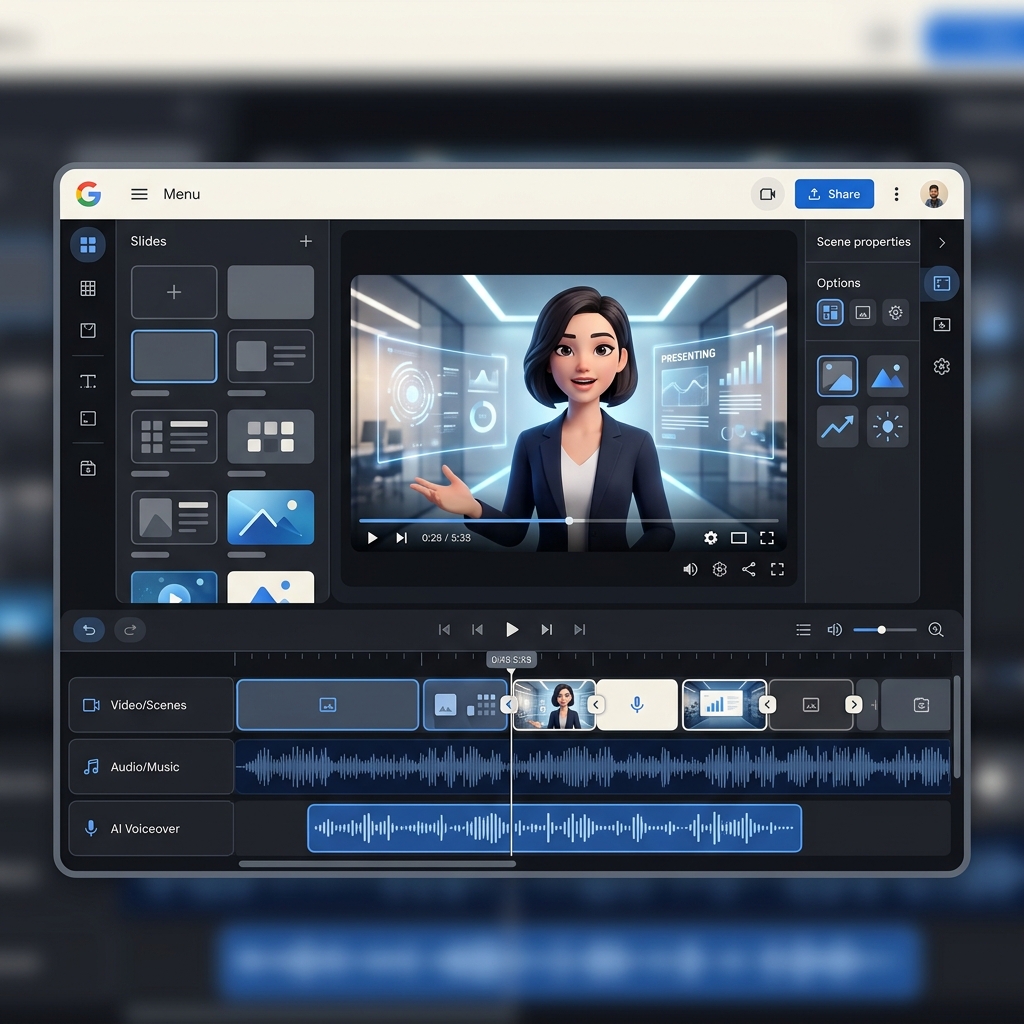Select the highlighted four-squares sidebar icon

(88, 245)
